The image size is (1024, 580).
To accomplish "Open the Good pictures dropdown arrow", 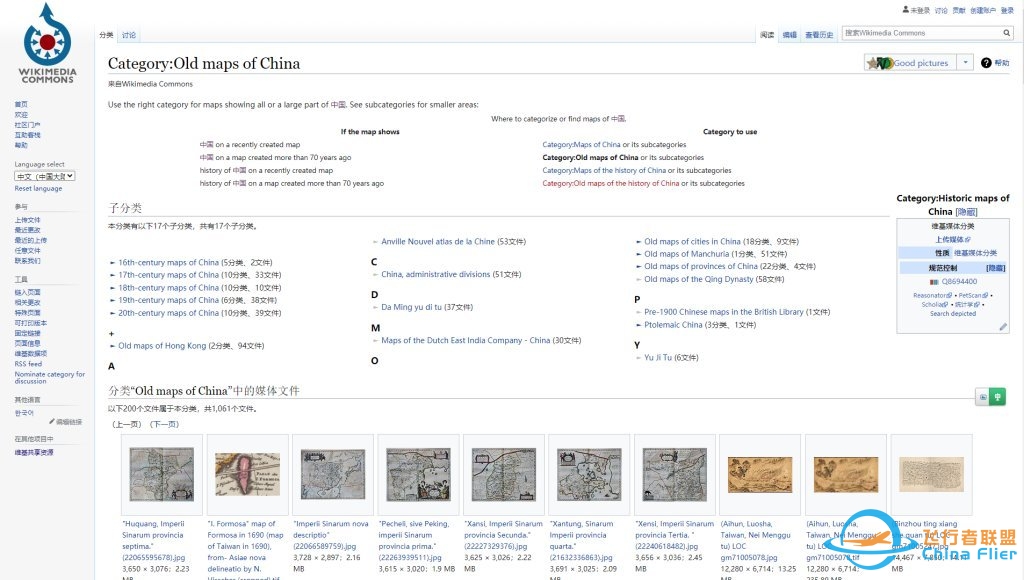I will coord(965,63).
